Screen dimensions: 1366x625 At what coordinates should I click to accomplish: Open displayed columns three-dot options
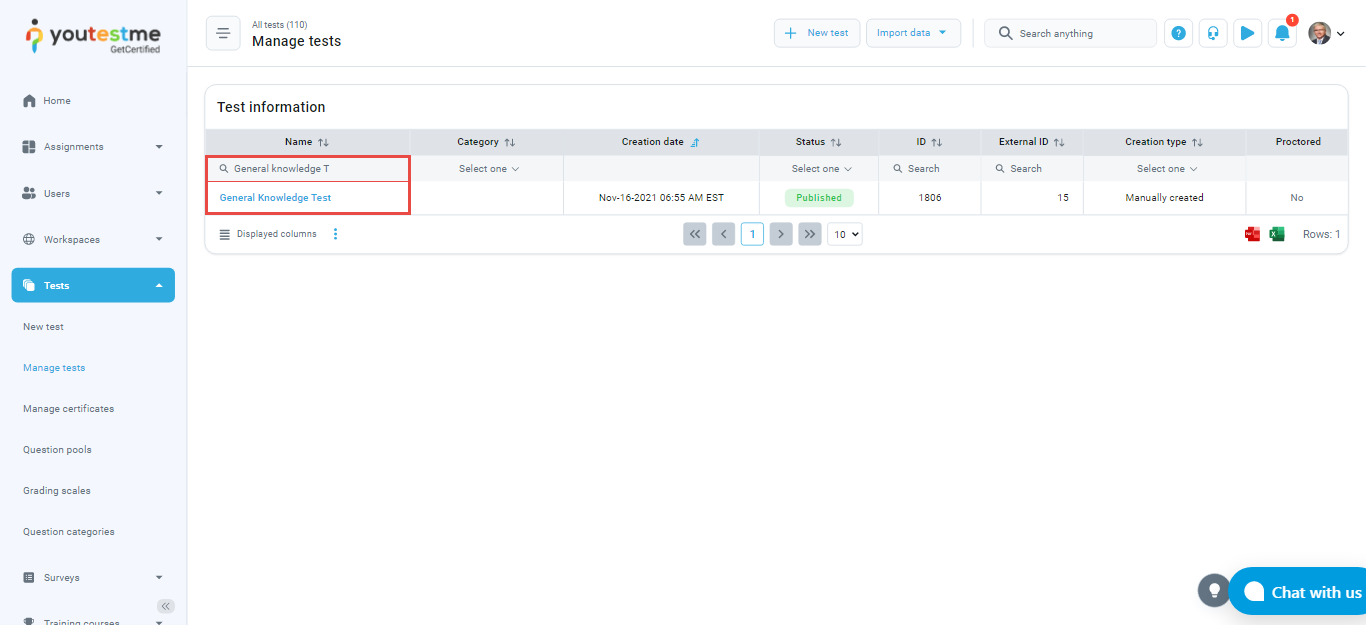pos(335,234)
